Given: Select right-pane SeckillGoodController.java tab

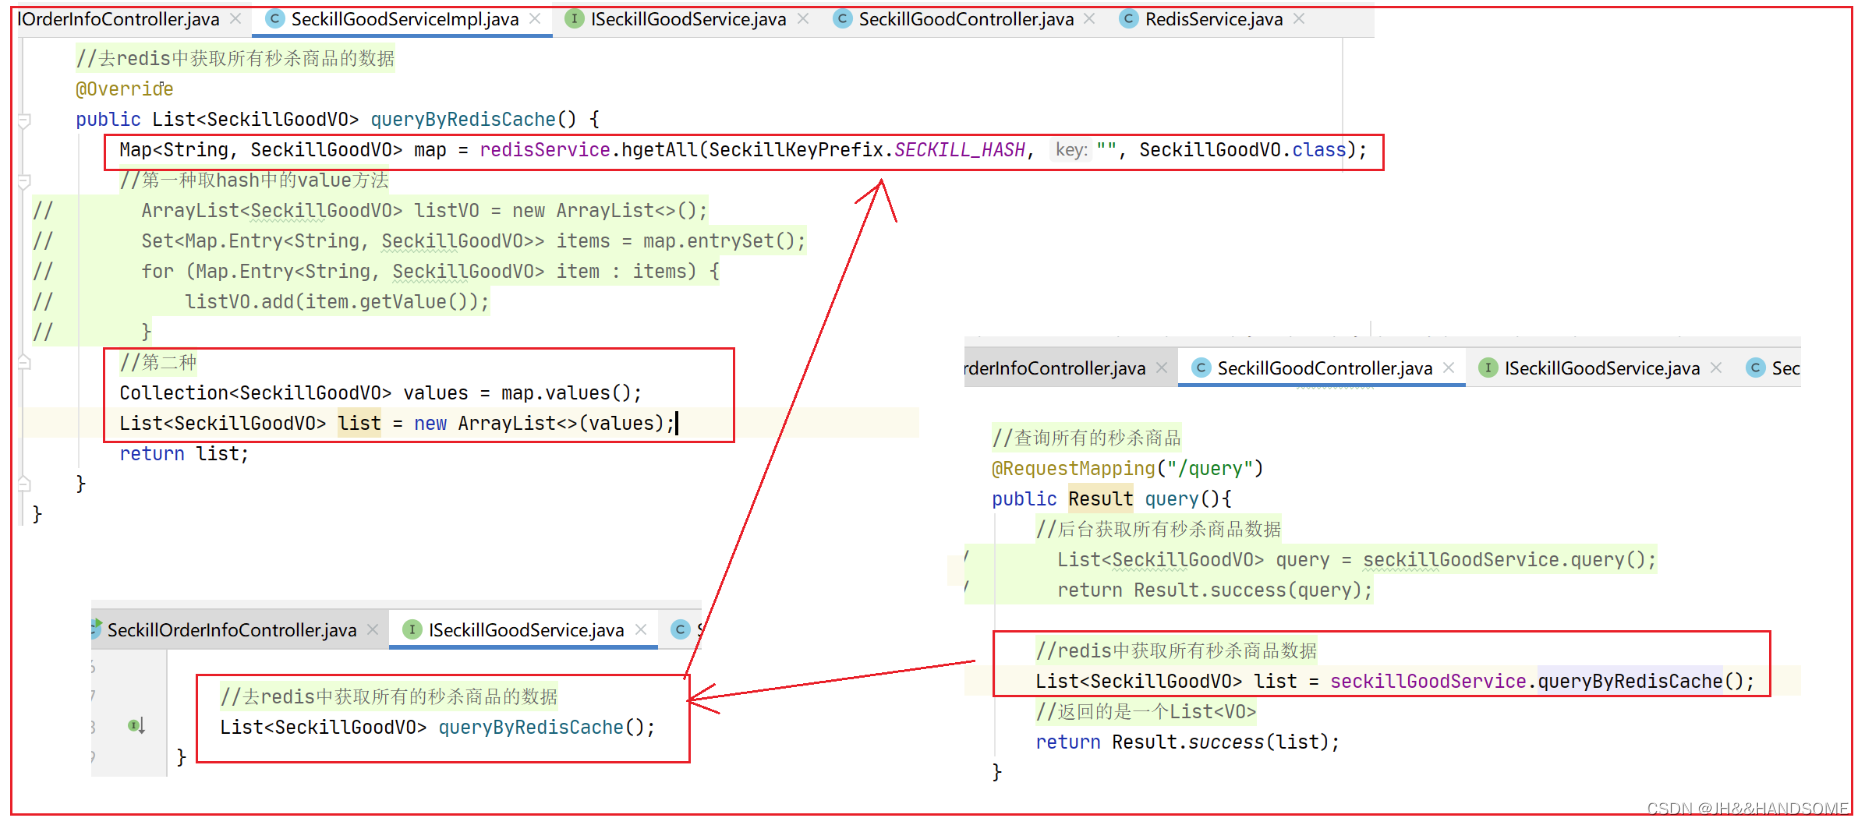Looking at the screenshot, I should point(1324,368).
